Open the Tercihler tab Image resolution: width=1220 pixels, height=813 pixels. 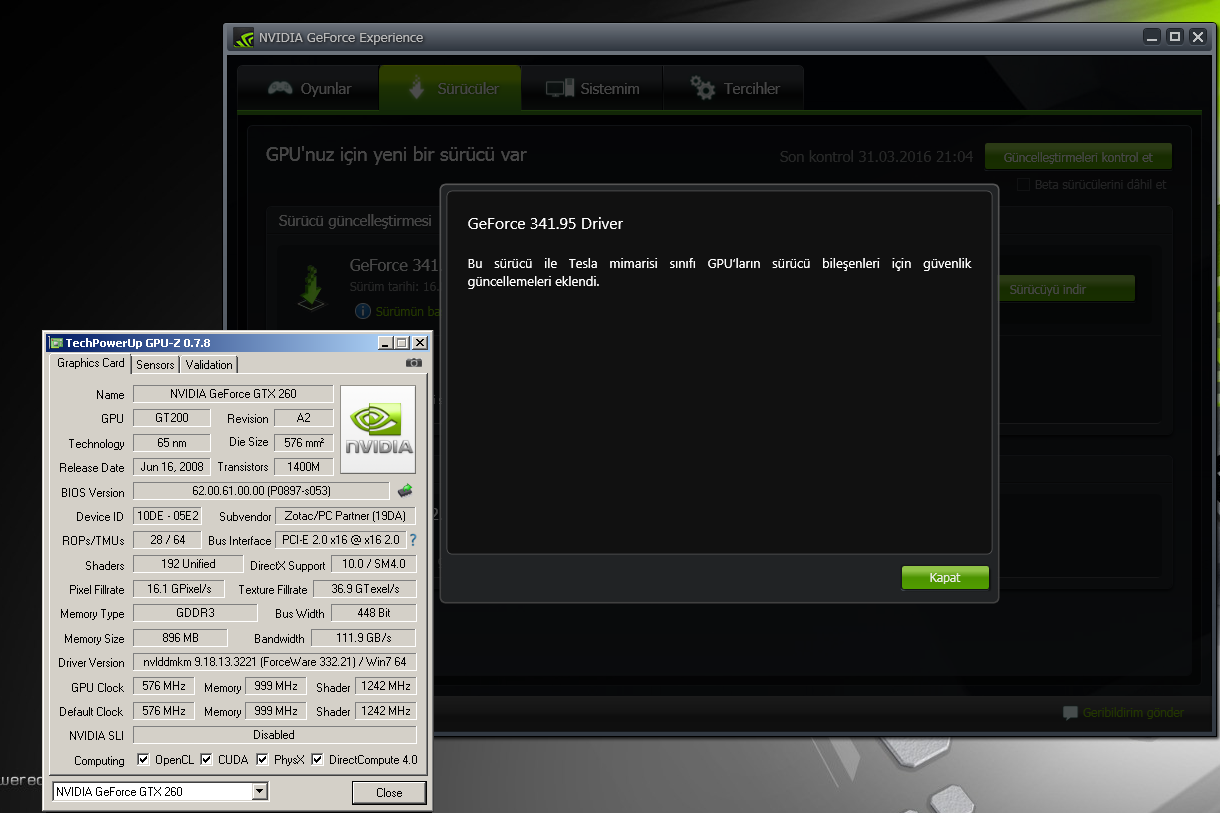(734, 89)
